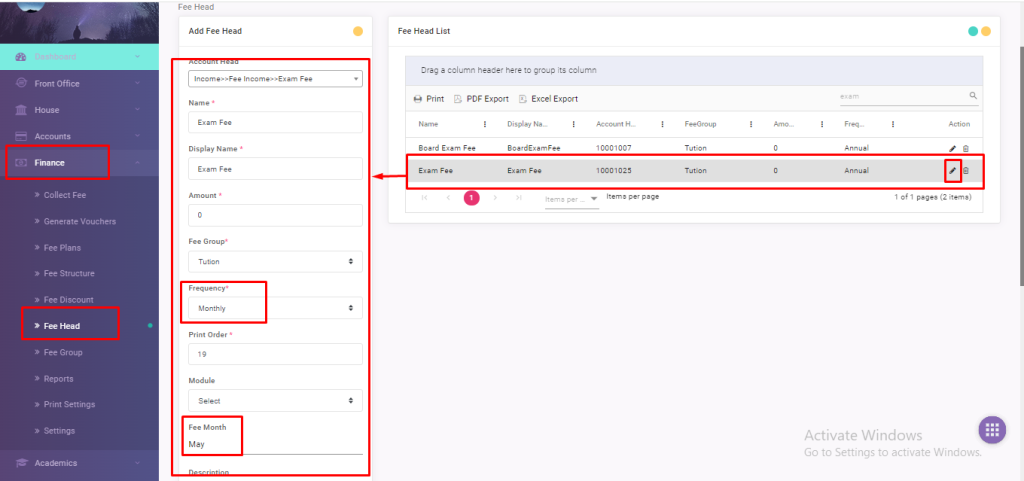Expand the Academics sidebar section
Image resolution: width=1024 pixels, height=481 pixels.
tap(56, 463)
